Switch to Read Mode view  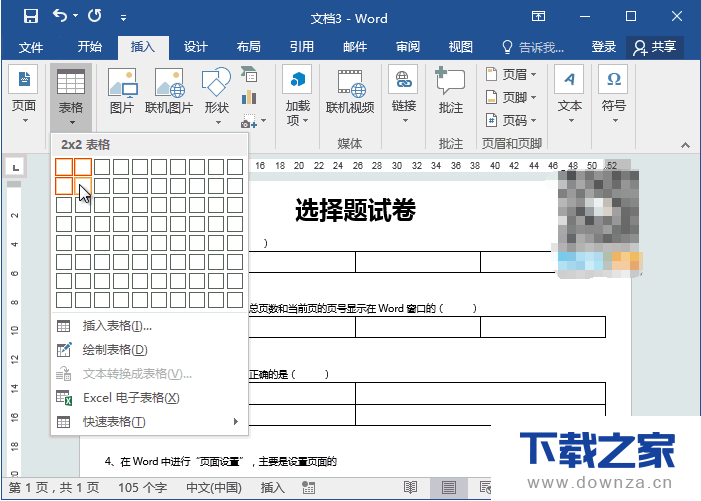click(x=410, y=488)
